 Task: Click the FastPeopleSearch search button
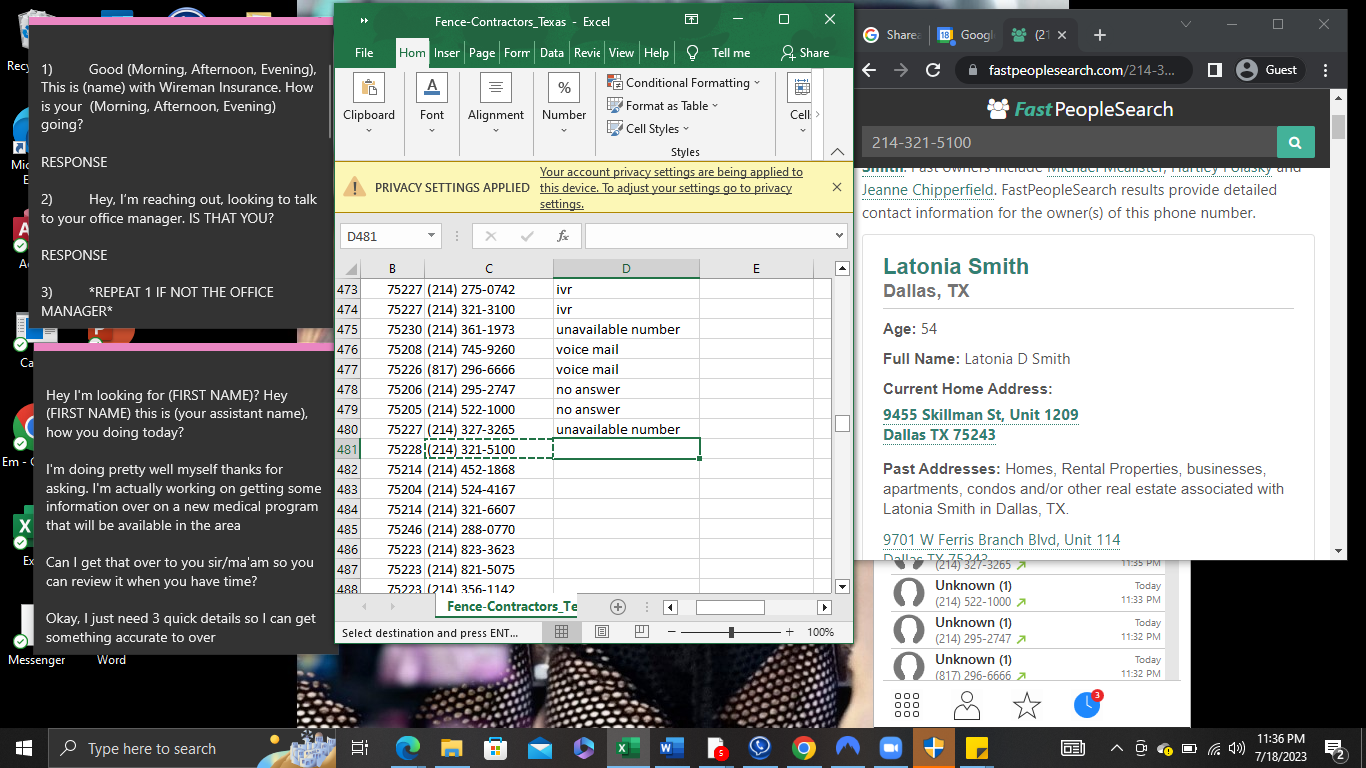(1295, 143)
